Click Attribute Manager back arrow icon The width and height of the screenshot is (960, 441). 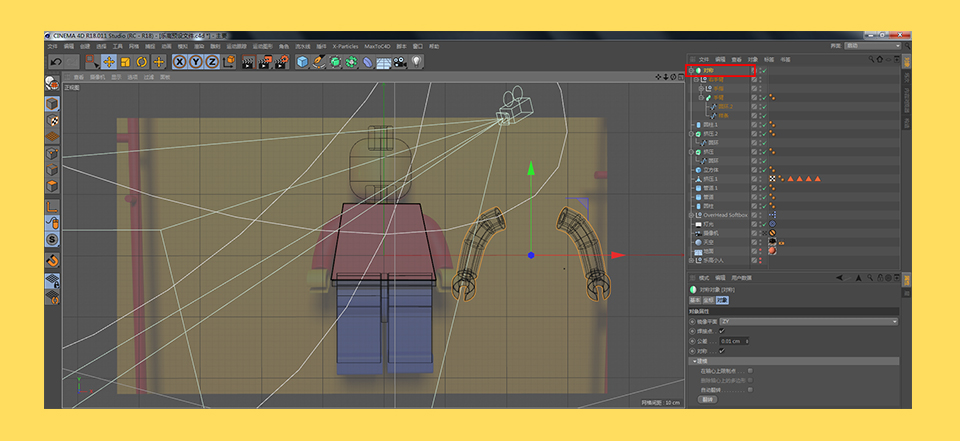click(839, 278)
